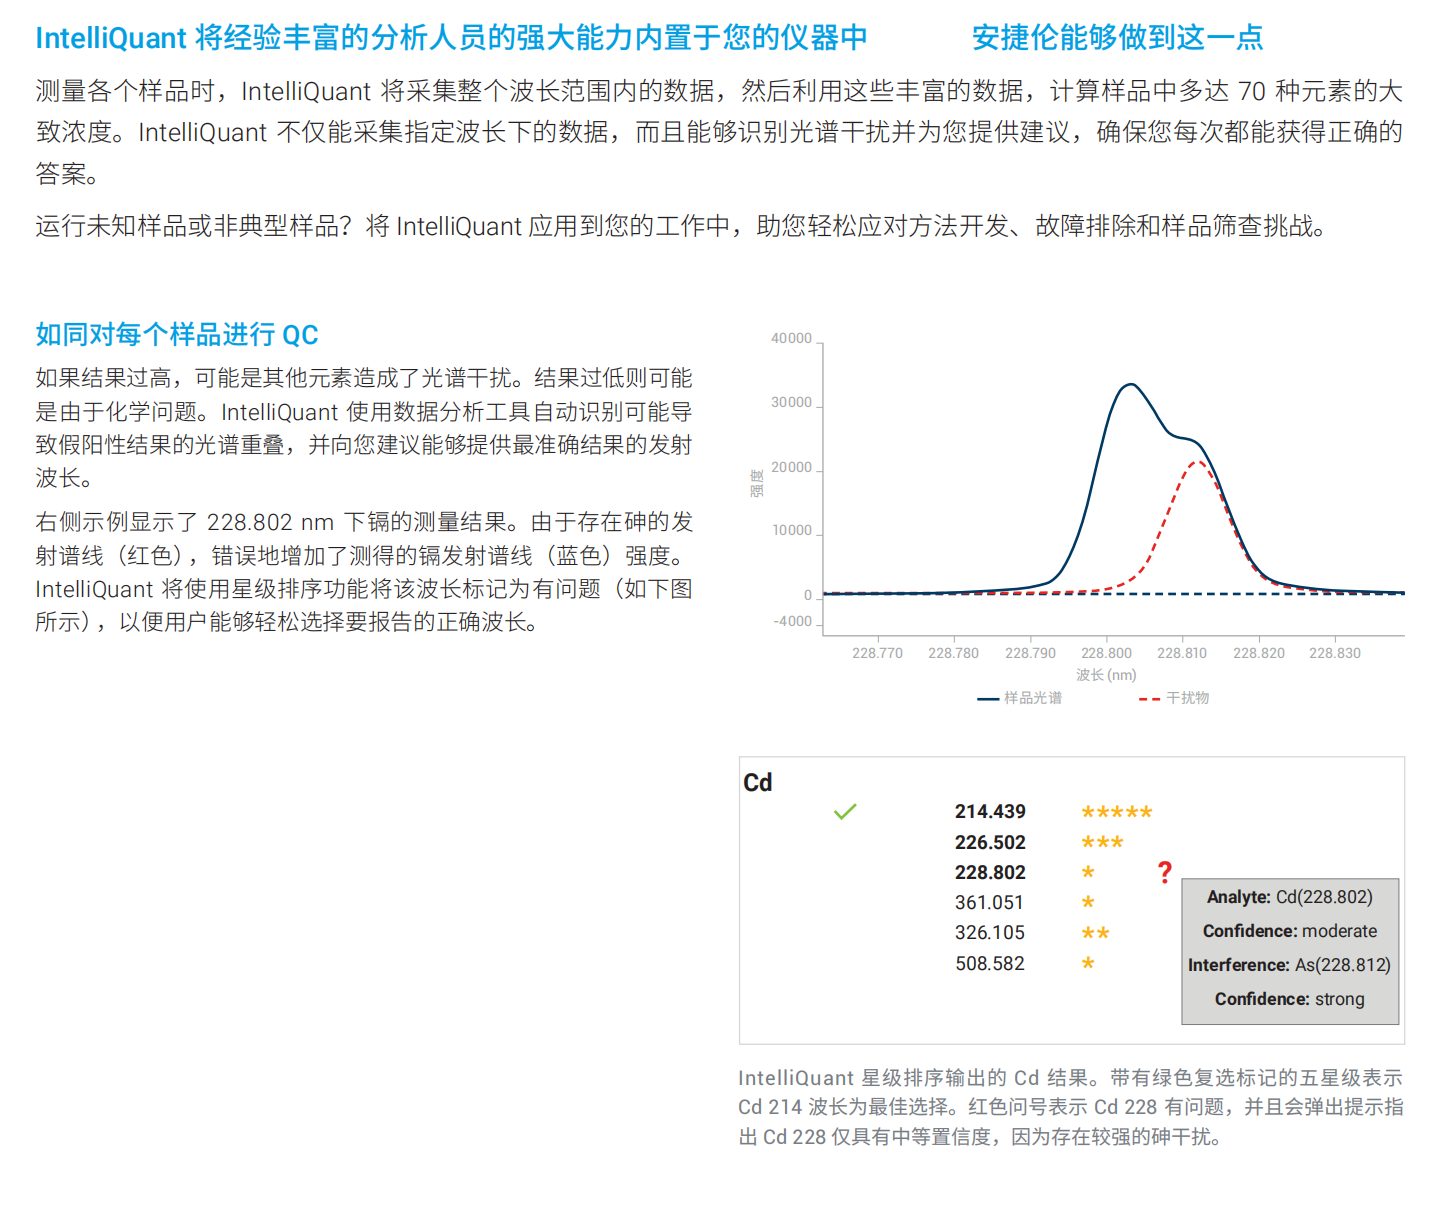Click the three-star rating for 226.502
The width and height of the screenshot is (1456, 1208).
(x=1103, y=842)
